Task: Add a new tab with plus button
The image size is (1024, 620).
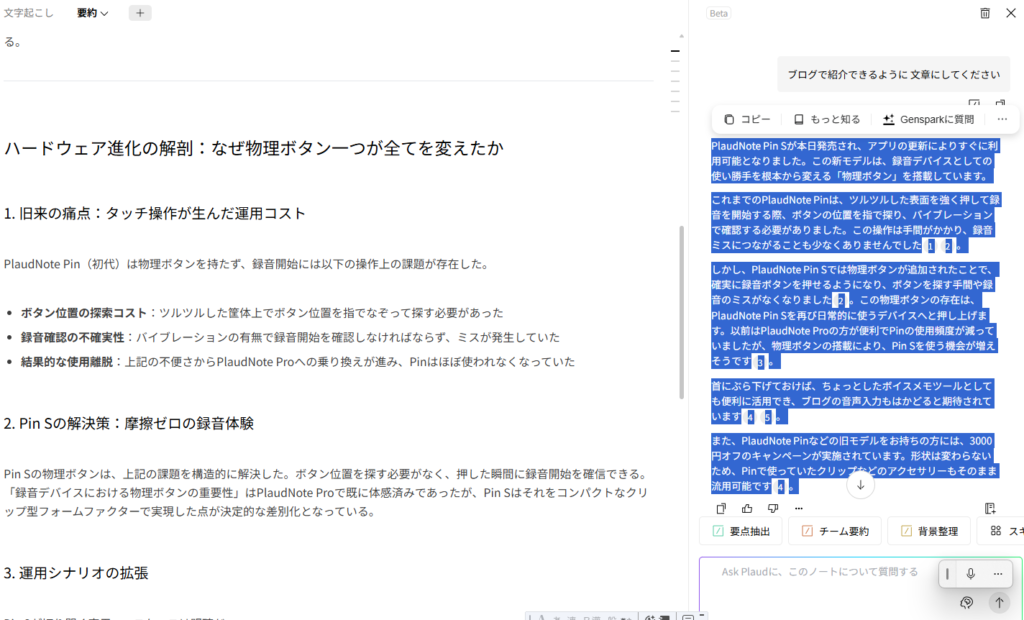Action: click(x=140, y=13)
